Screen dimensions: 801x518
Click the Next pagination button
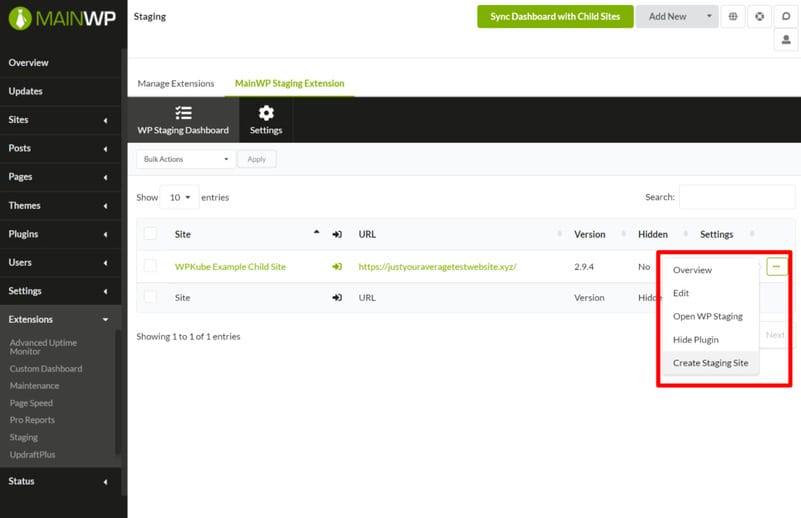[x=774, y=335]
